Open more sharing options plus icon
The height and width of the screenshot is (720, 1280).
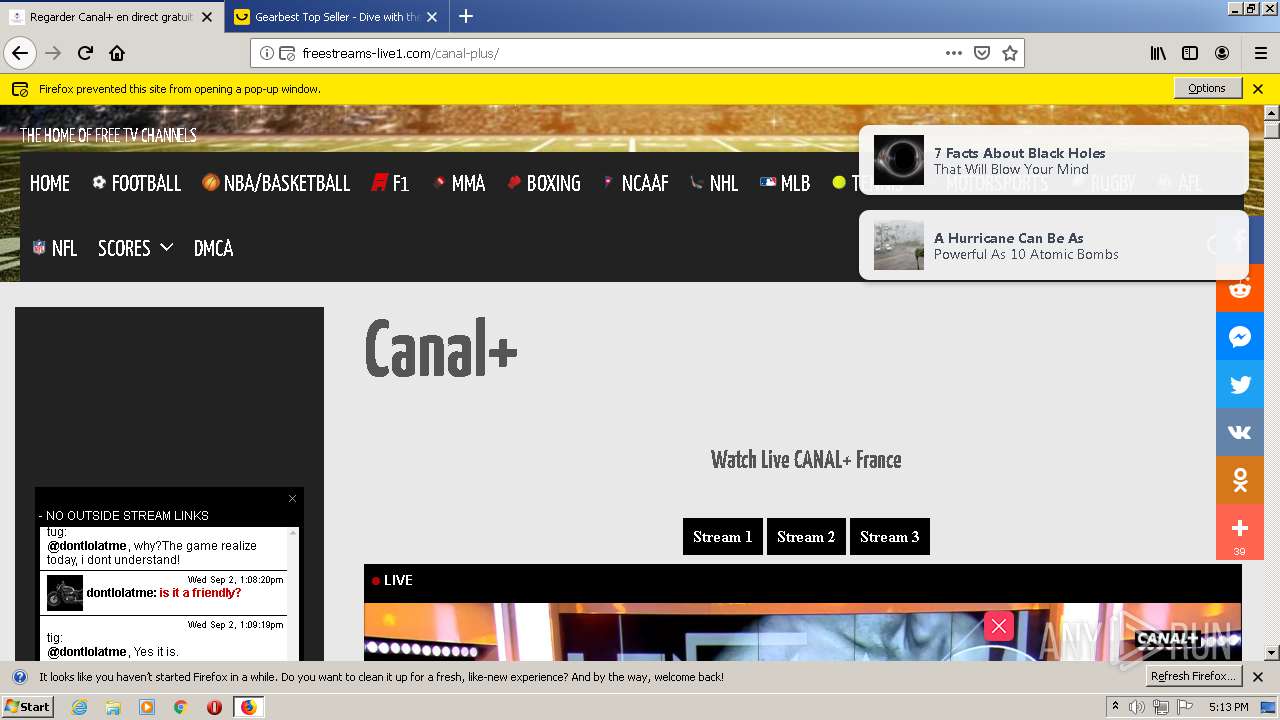(1240, 531)
